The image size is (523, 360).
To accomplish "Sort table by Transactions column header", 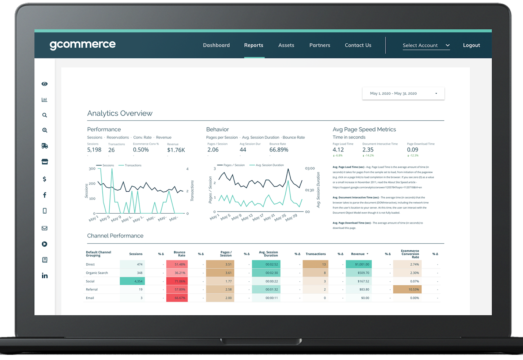I will [x=316, y=254].
